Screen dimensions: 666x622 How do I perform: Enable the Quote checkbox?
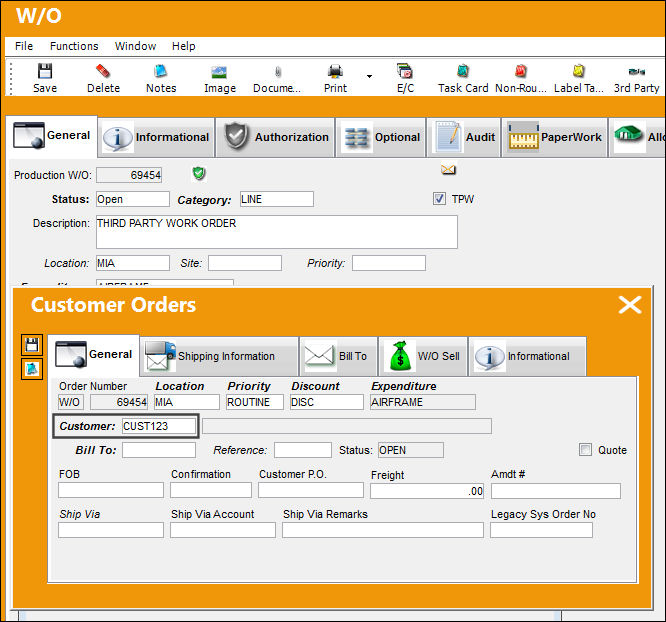coord(585,450)
